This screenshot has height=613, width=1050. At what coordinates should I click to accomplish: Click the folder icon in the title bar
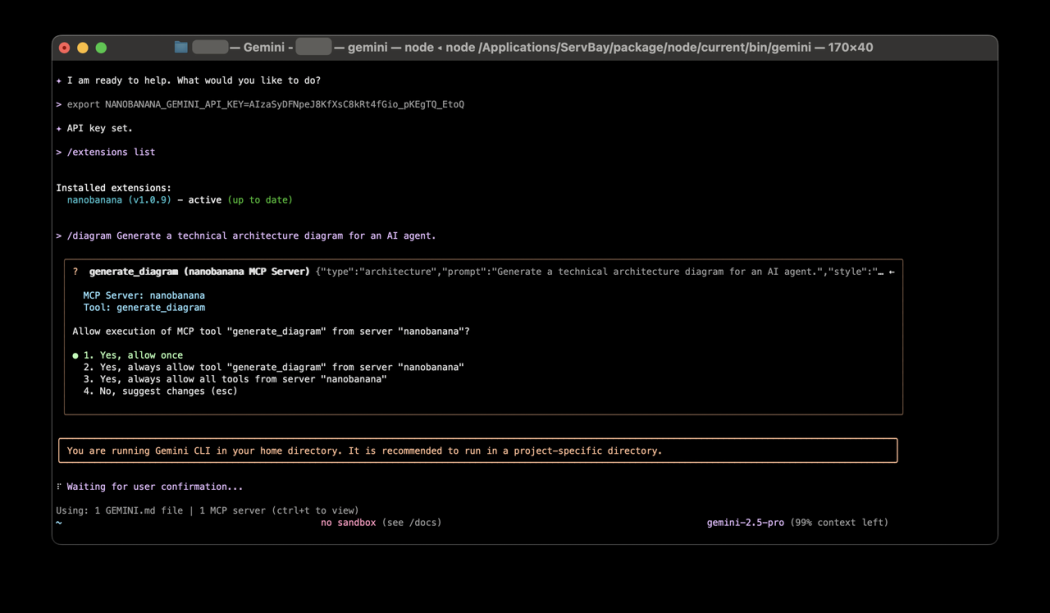click(x=181, y=47)
